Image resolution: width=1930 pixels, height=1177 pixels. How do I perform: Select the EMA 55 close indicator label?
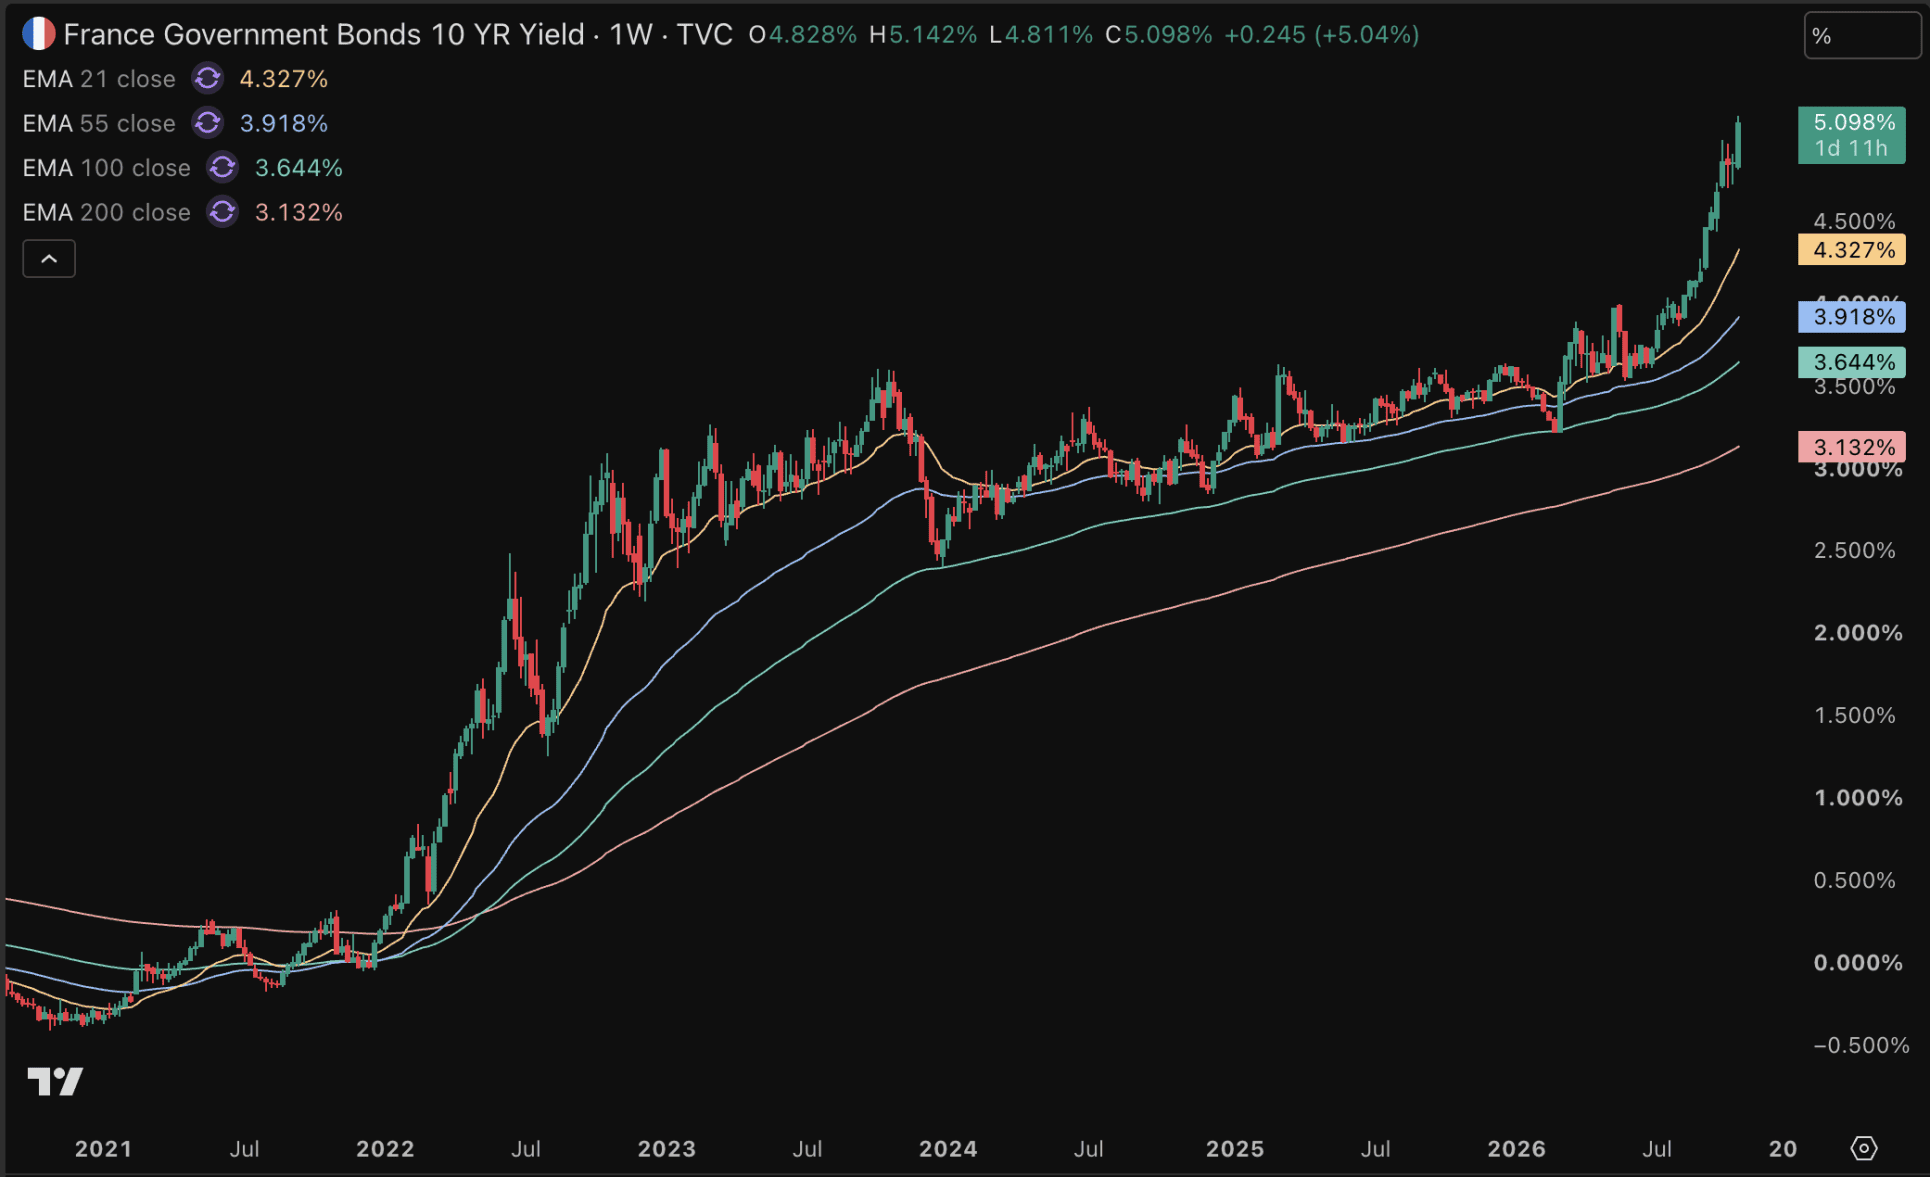(99, 123)
